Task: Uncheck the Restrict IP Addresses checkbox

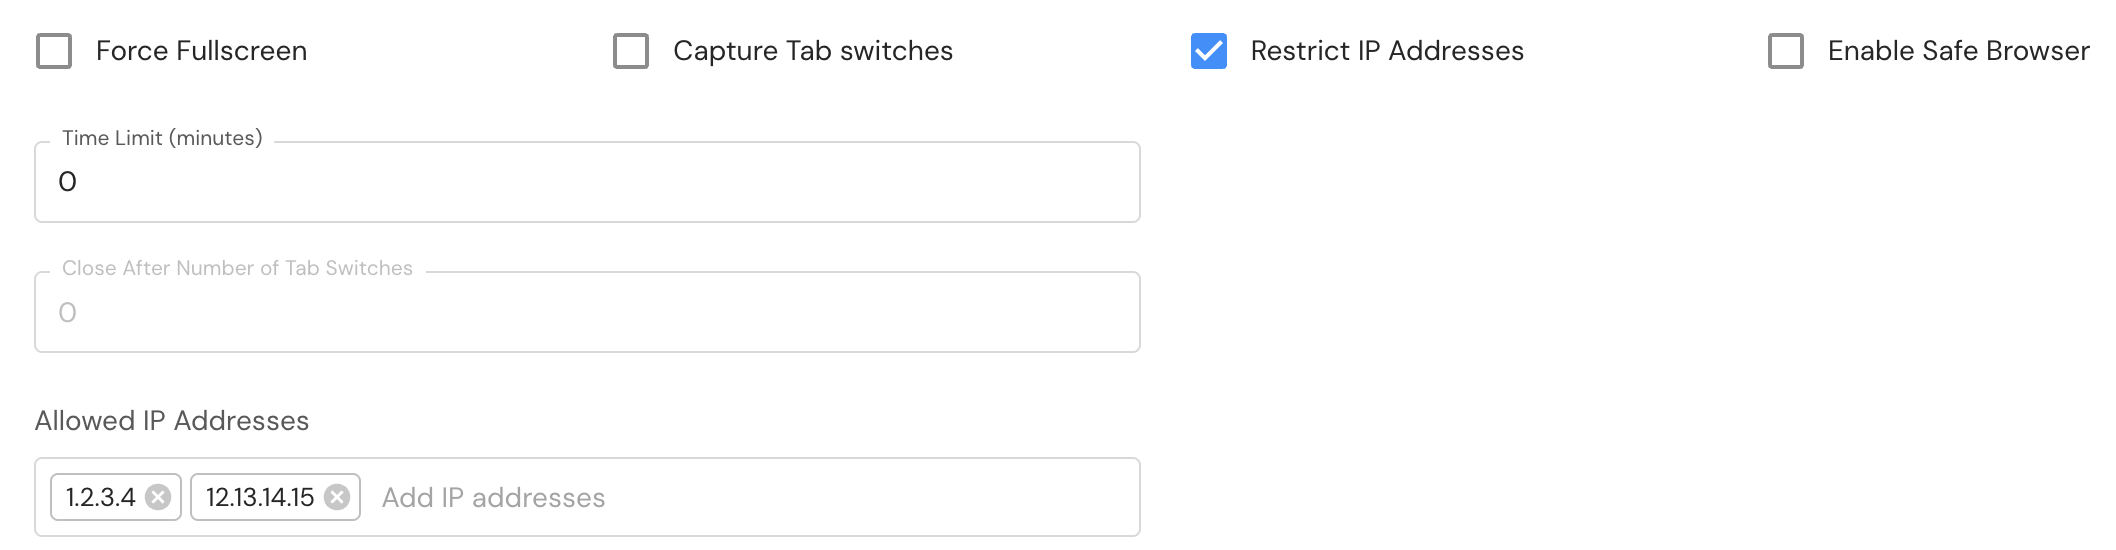Action: (1209, 51)
